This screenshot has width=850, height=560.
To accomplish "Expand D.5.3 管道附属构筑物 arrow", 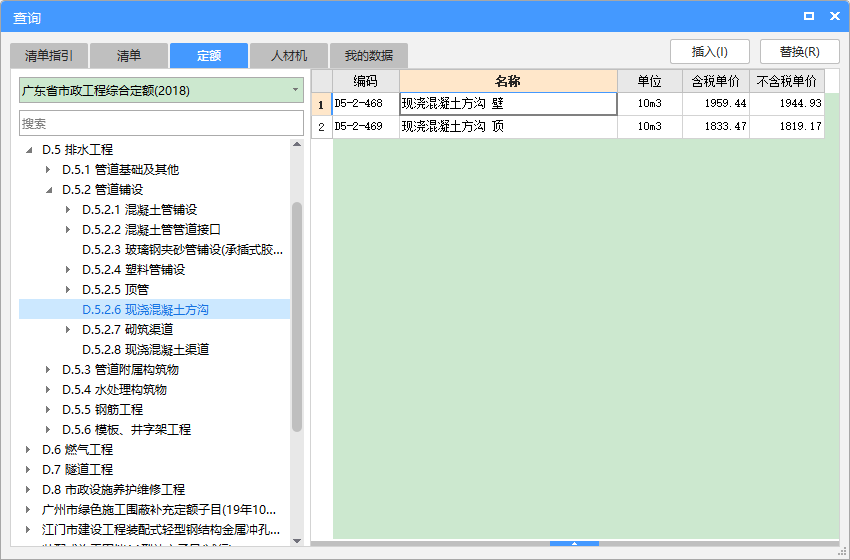I will pyautogui.click(x=48, y=370).
